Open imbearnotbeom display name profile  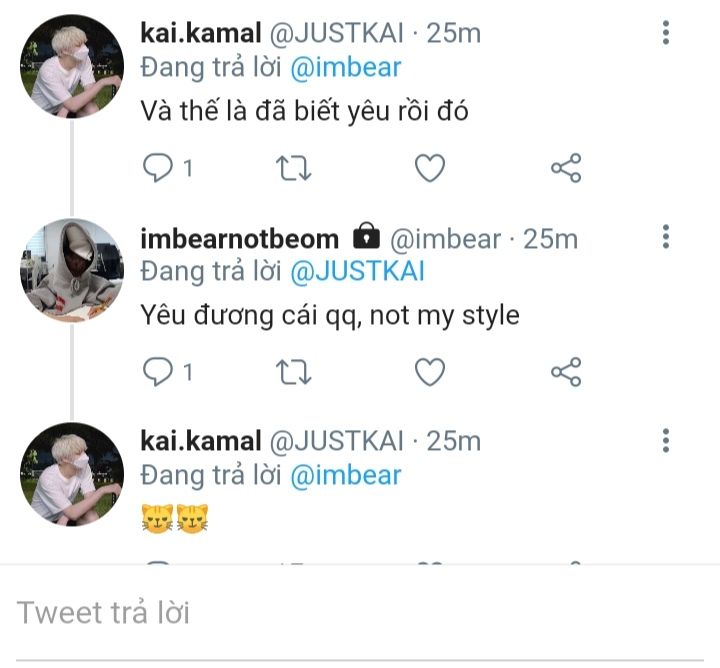[240, 238]
